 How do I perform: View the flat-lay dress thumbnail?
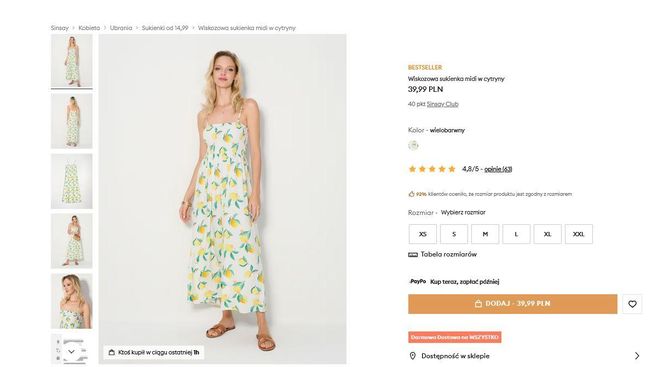tap(72, 181)
